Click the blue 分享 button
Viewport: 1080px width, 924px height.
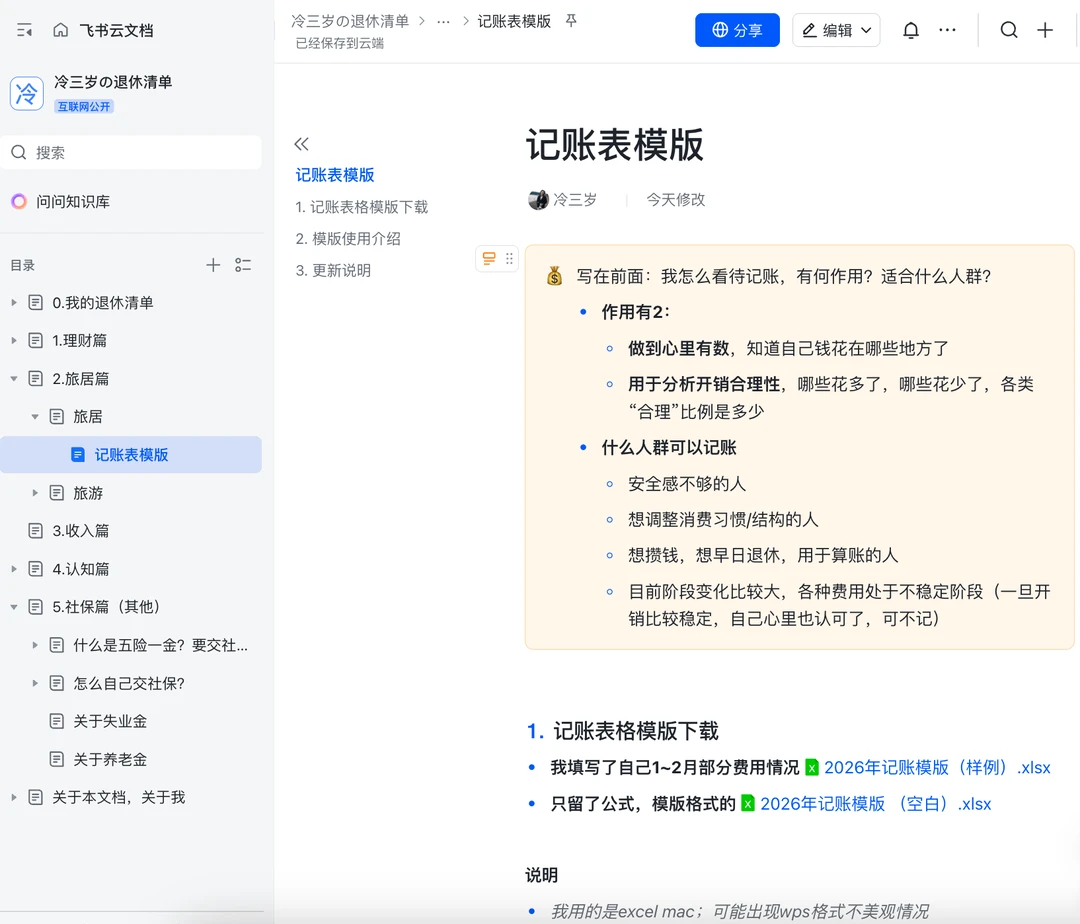point(737,30)
